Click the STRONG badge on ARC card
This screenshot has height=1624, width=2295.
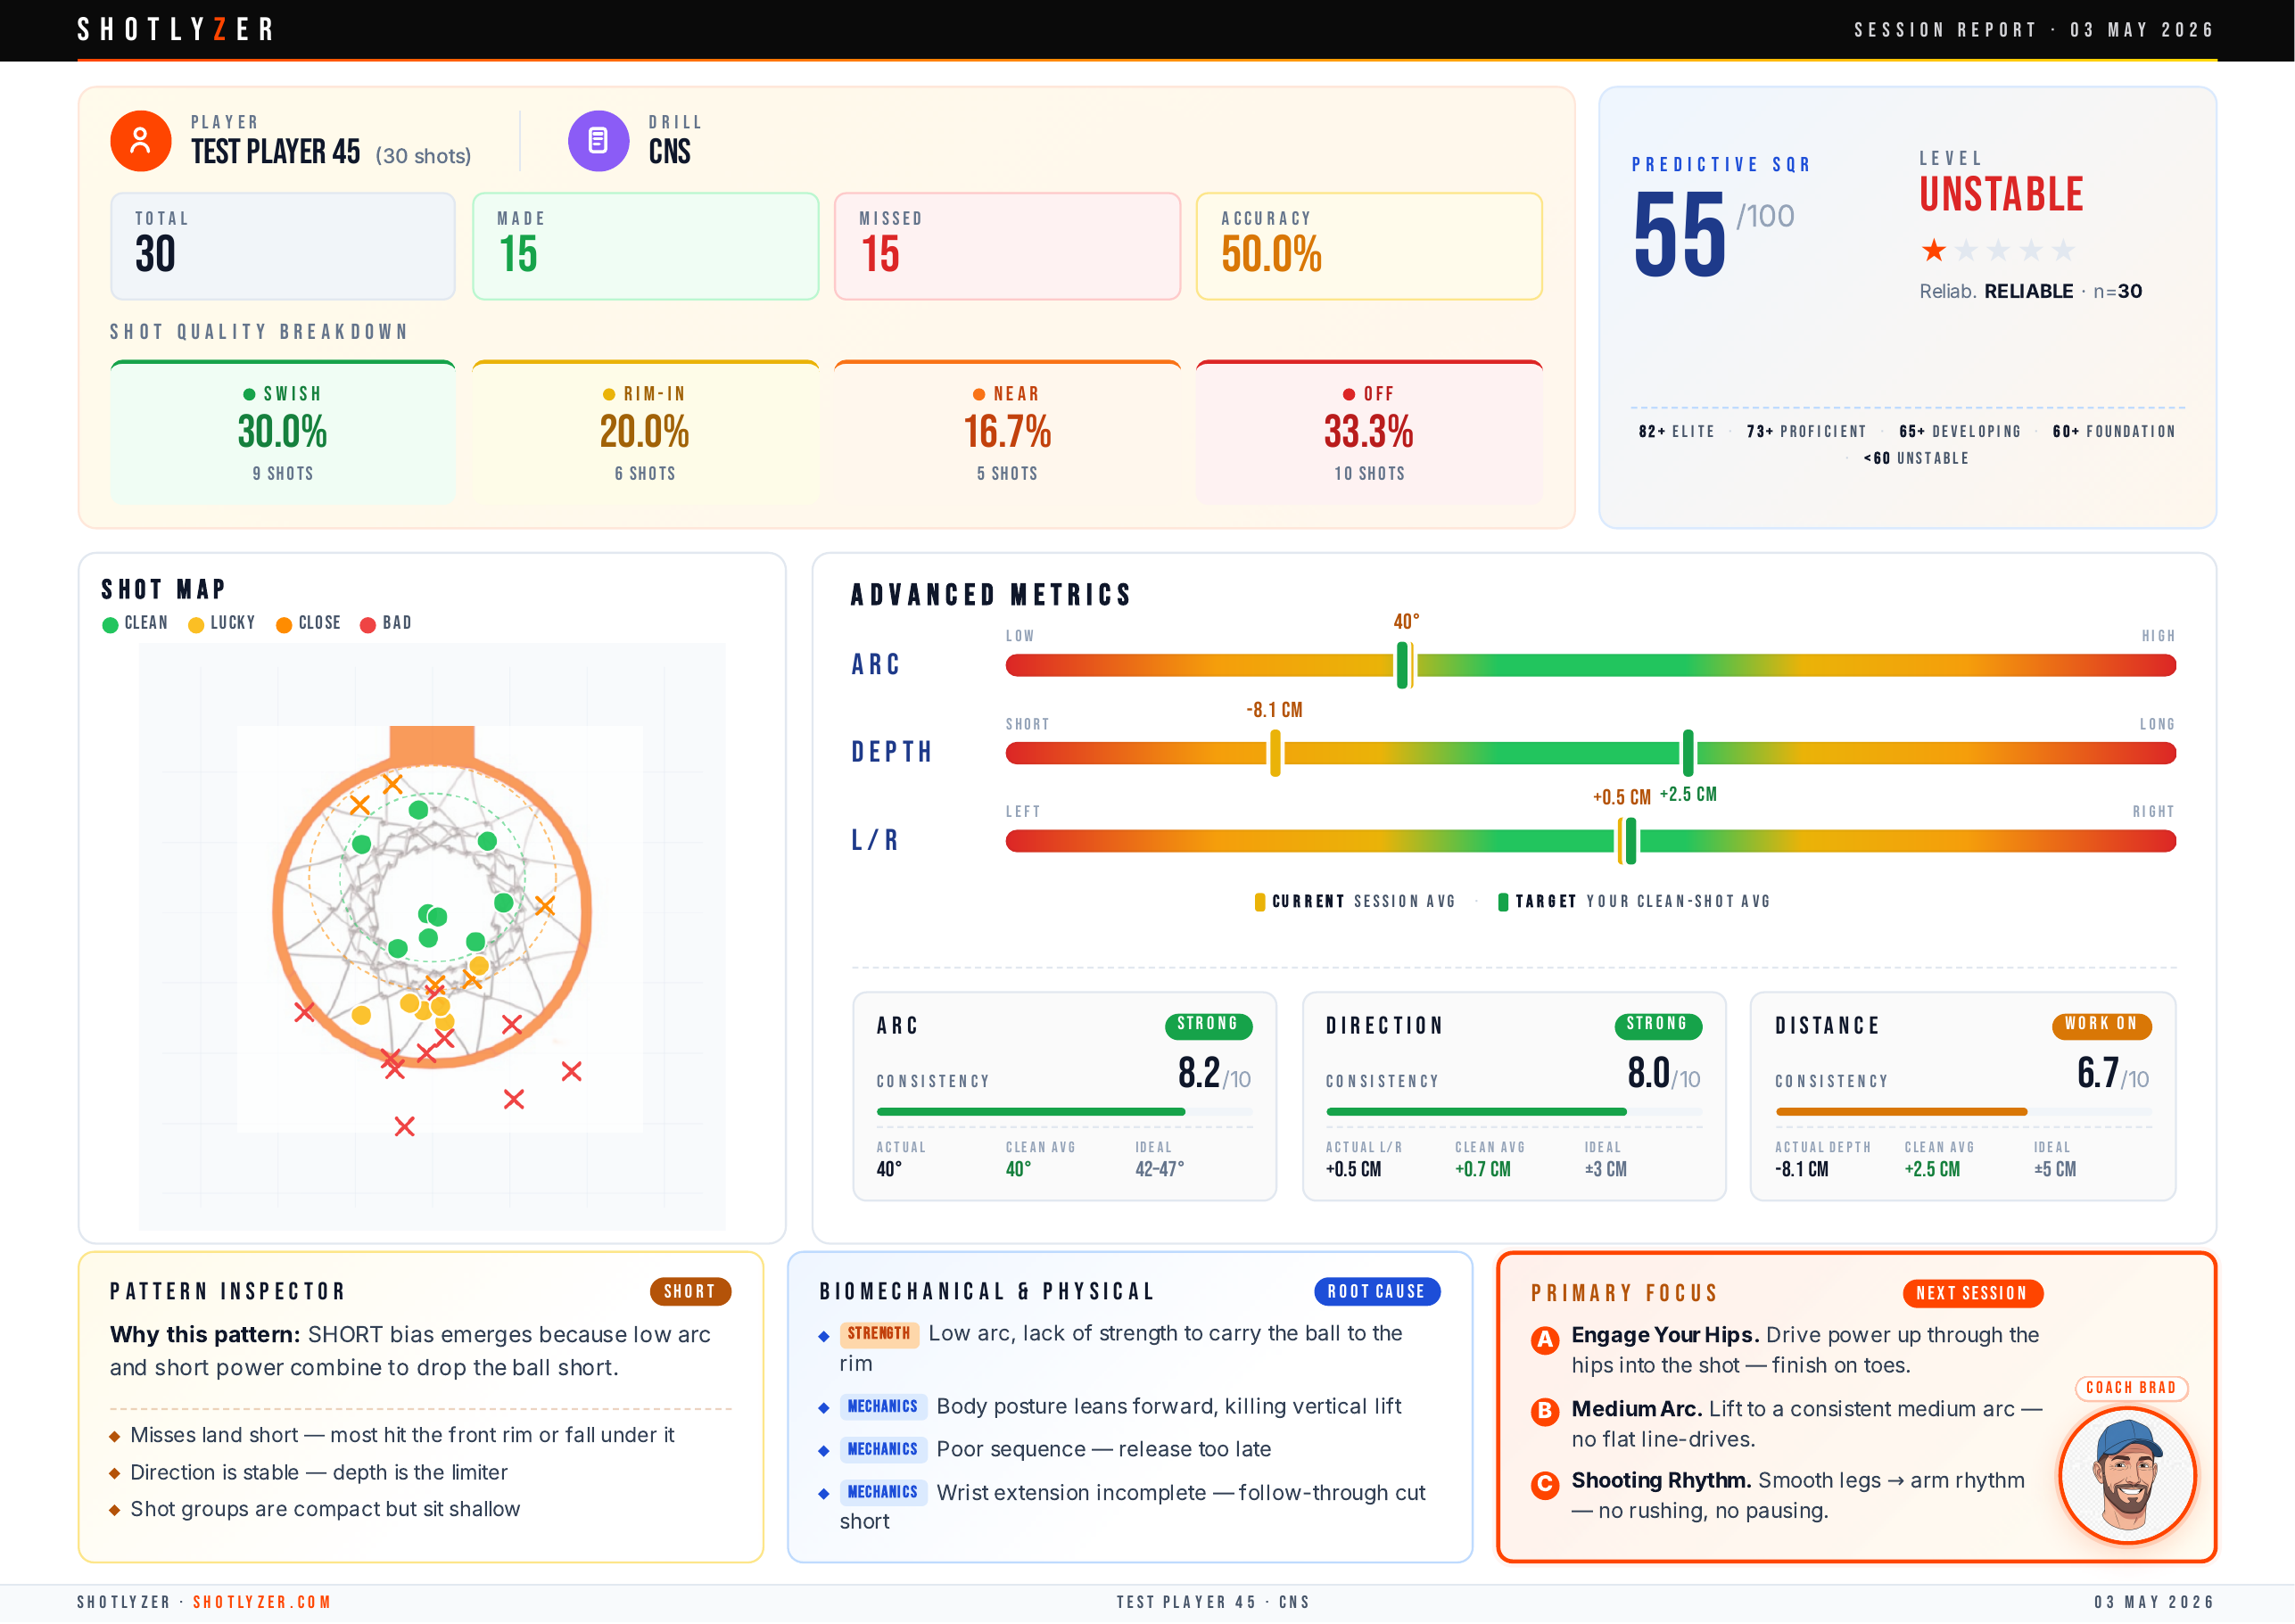pos(1207,1024)
